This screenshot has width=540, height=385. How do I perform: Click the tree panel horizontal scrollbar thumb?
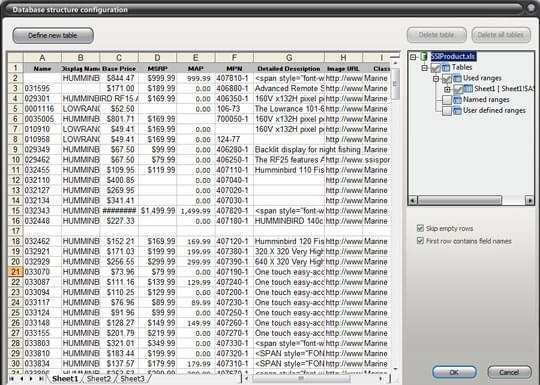click(x=459, y=200)
